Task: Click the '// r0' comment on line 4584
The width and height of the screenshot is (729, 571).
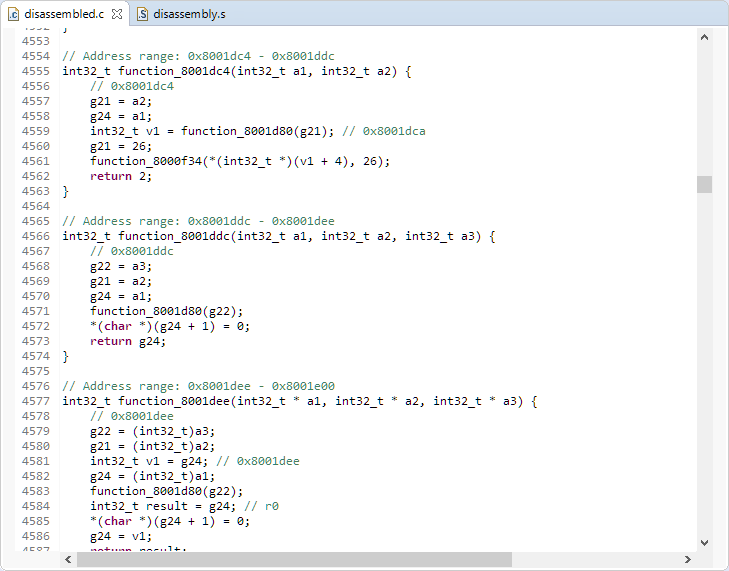Action: point(261,506)
